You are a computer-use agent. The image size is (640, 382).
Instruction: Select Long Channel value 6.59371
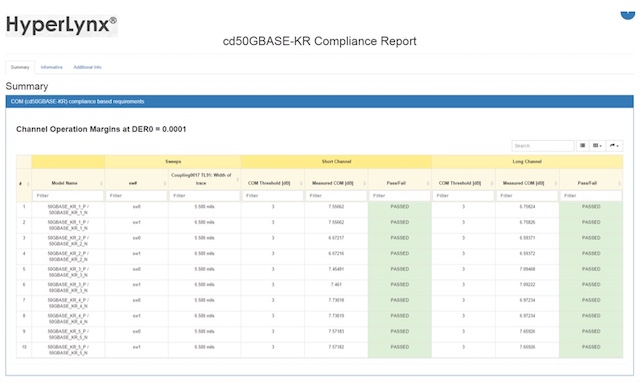527,238
